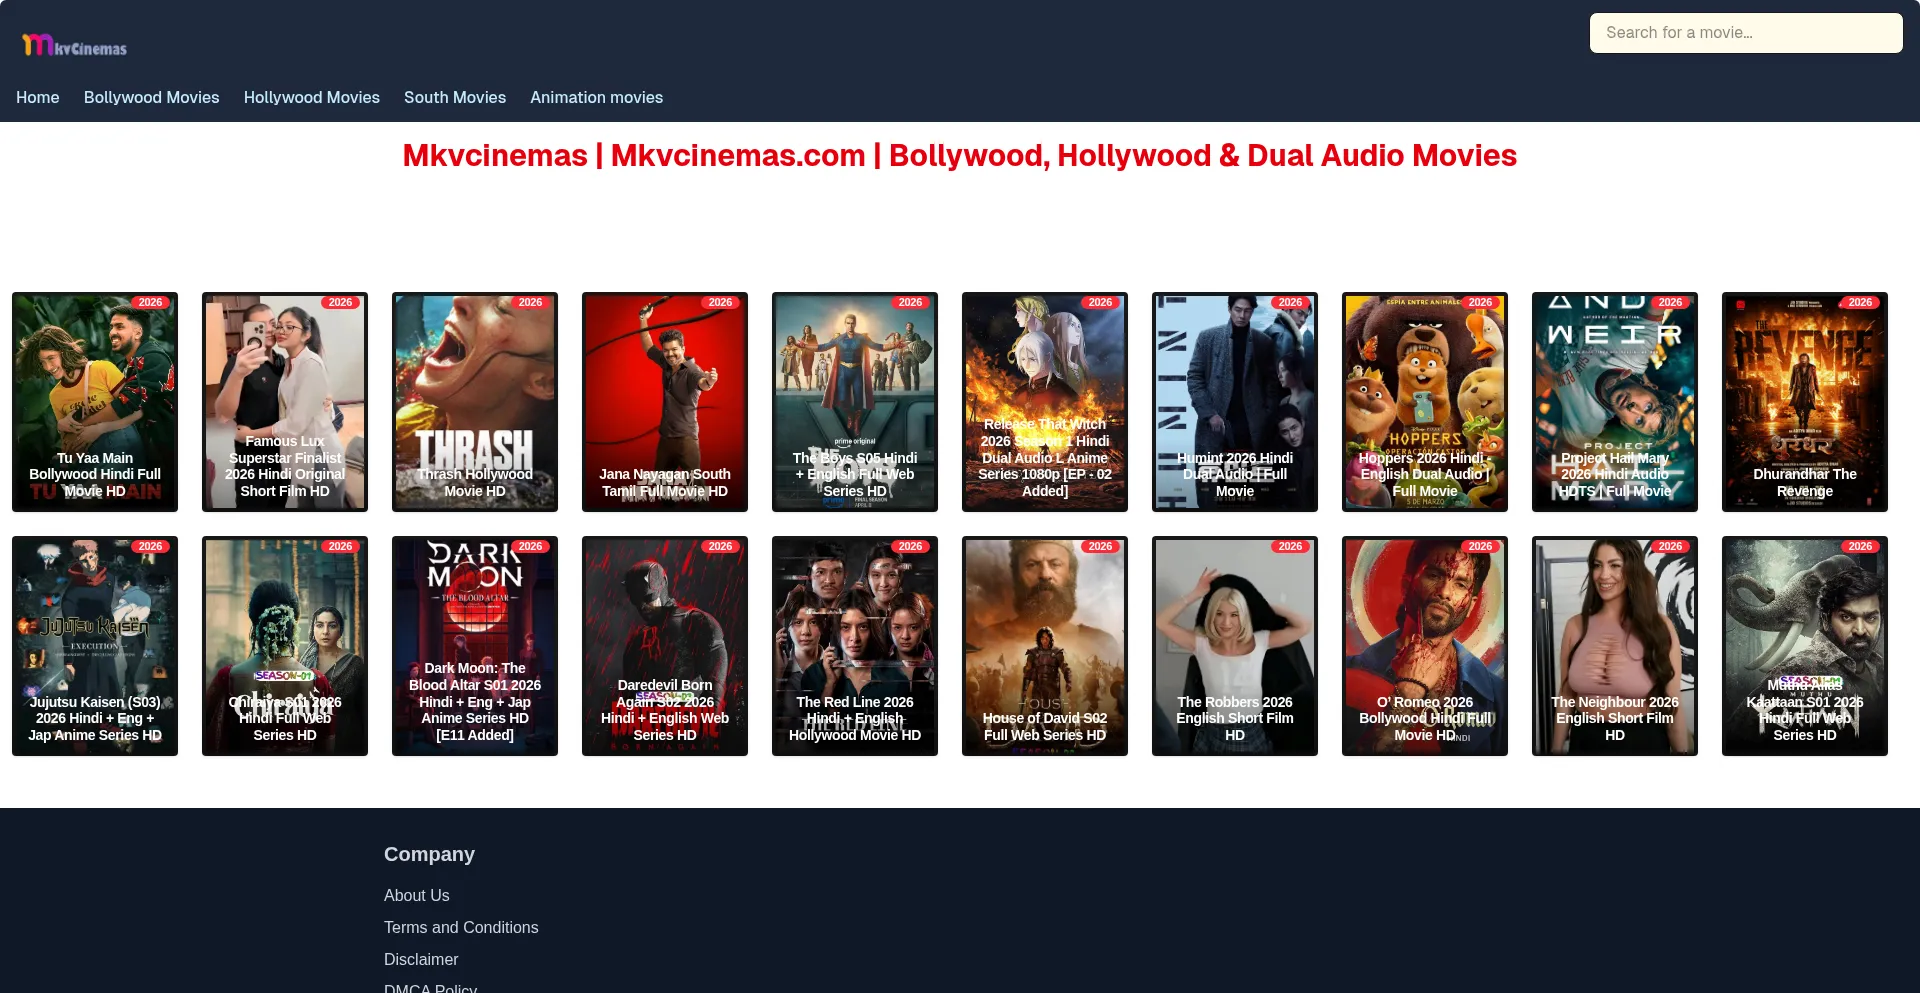Open the Bollywood Movies menu item
The image size is (1920, 993).
click(x=152, y=97)
